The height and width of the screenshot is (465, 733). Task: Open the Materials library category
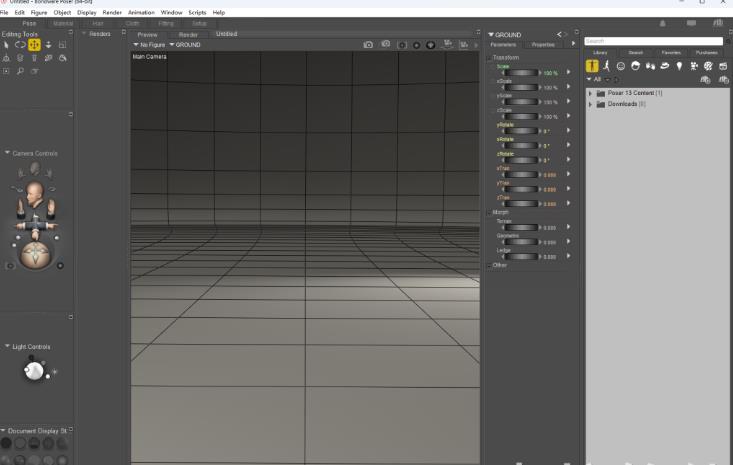coord(709,66)
